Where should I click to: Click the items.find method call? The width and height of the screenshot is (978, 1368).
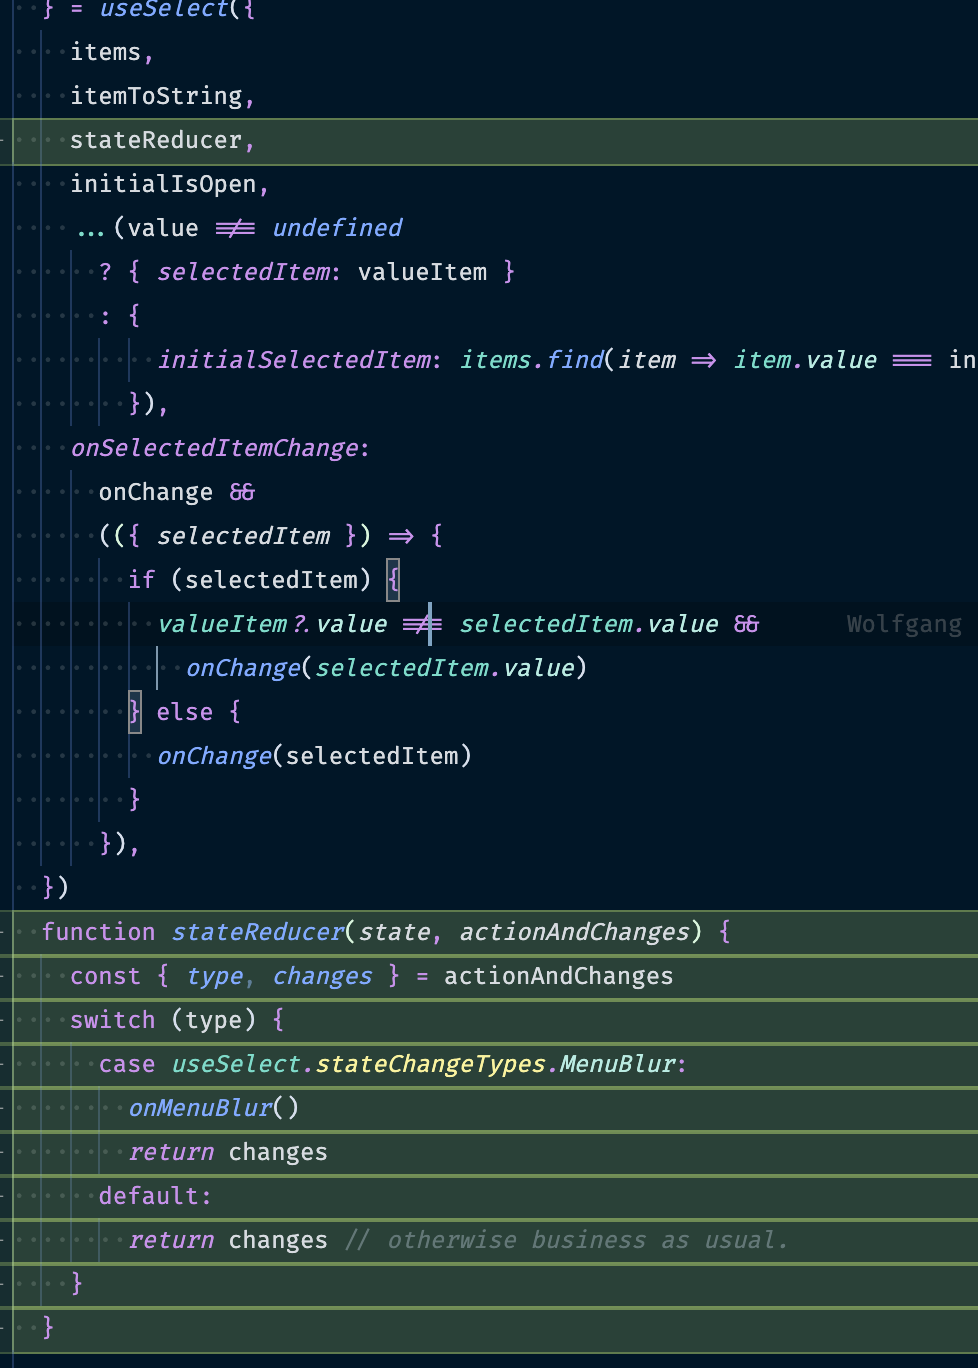(531, 359)
